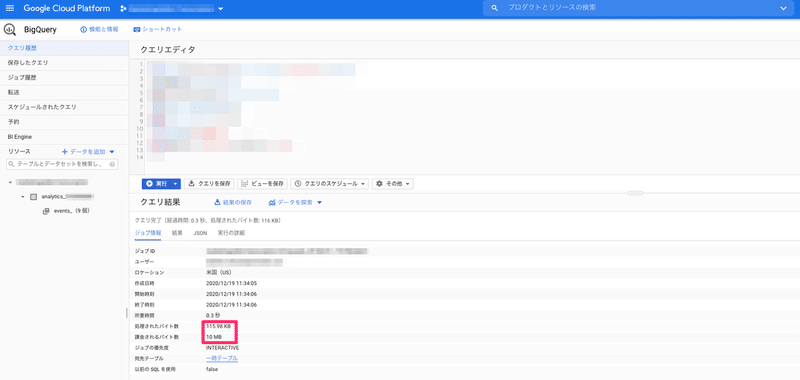Select ジョブ履歴 in sidebar

[64, 78]
